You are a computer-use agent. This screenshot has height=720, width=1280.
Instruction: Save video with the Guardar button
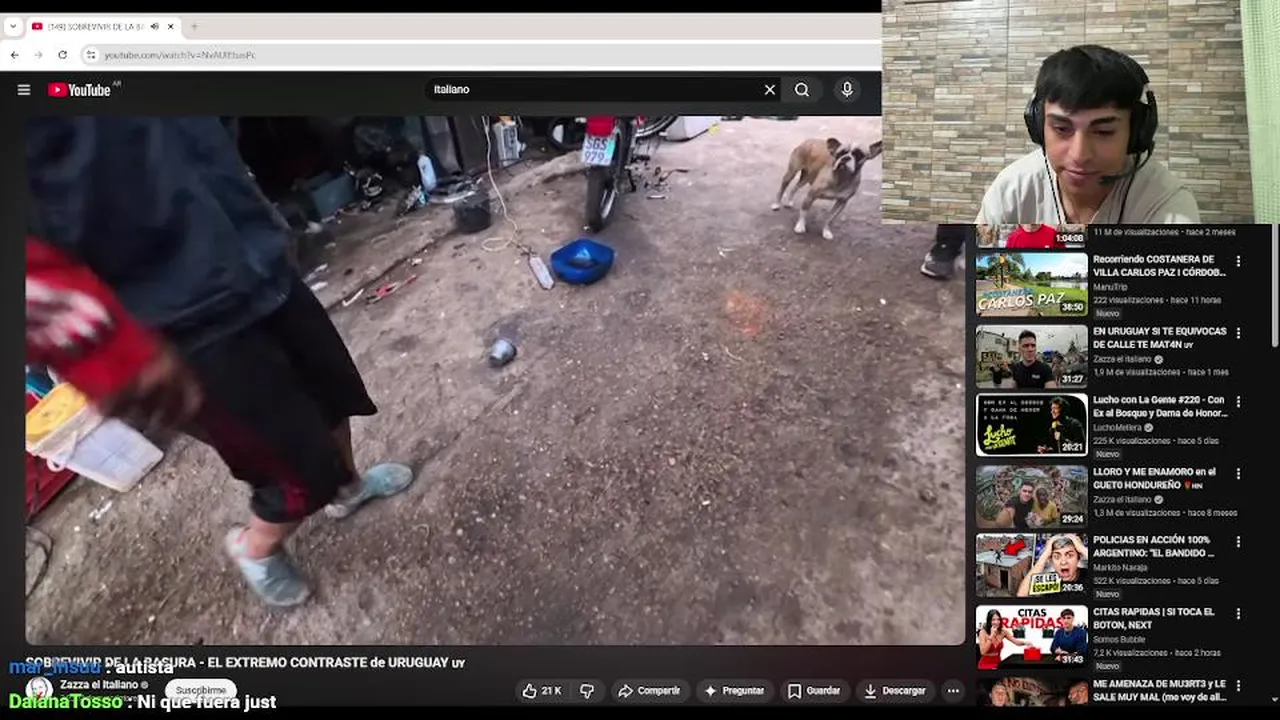point(814,691)
